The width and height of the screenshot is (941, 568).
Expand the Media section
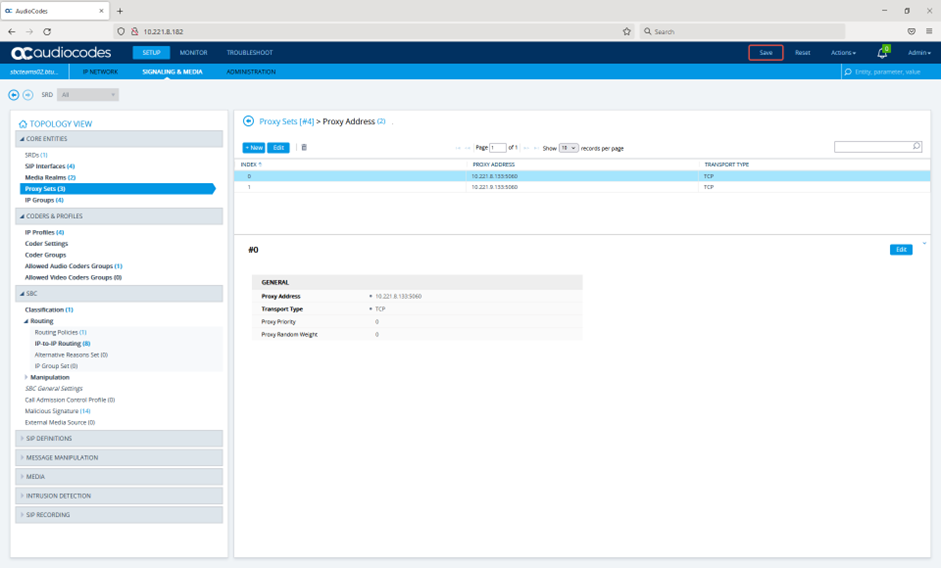119,477
